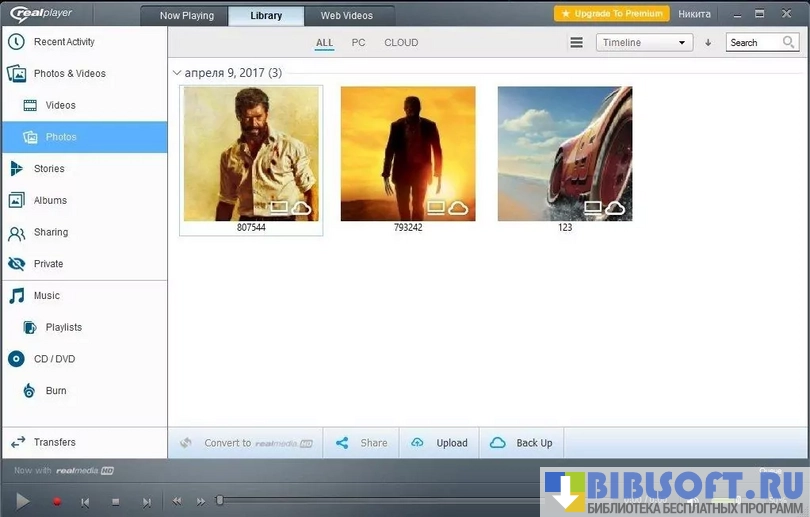Click the Upload cloud icon
The width and height of the screenshot is (810, 517).
pos(418,443)
